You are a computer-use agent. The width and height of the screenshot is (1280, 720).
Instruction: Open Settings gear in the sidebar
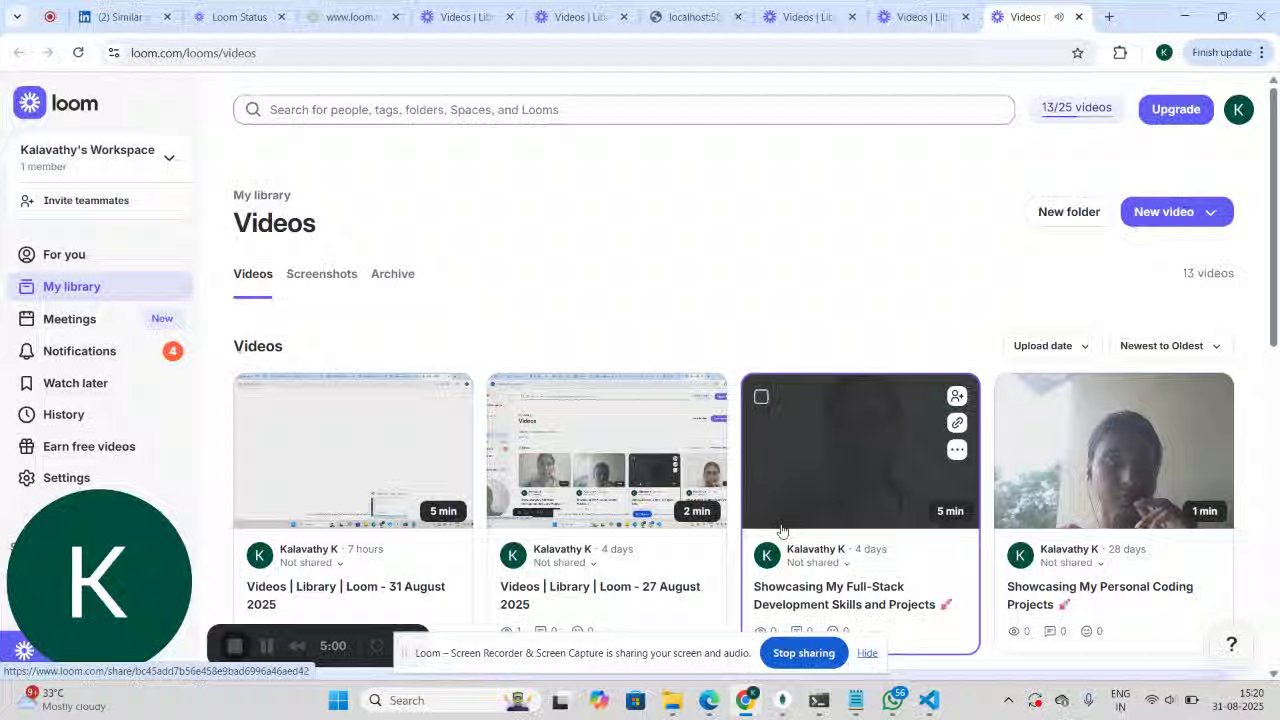point(27,478)
